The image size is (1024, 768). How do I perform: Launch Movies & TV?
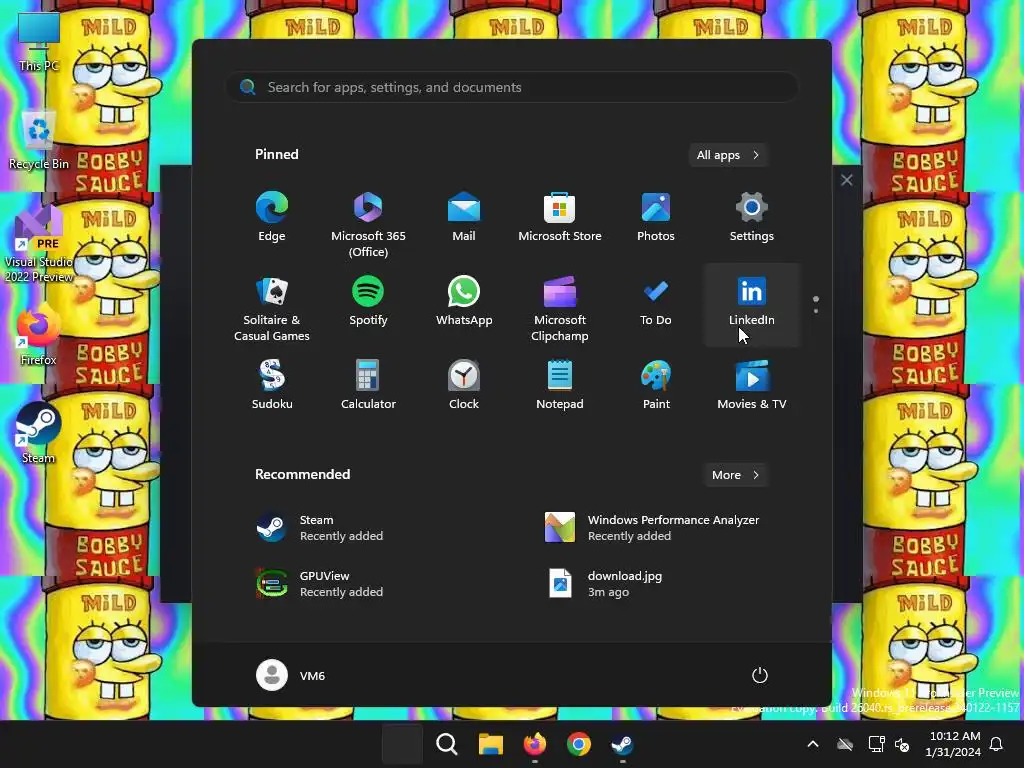pos(752,385)
